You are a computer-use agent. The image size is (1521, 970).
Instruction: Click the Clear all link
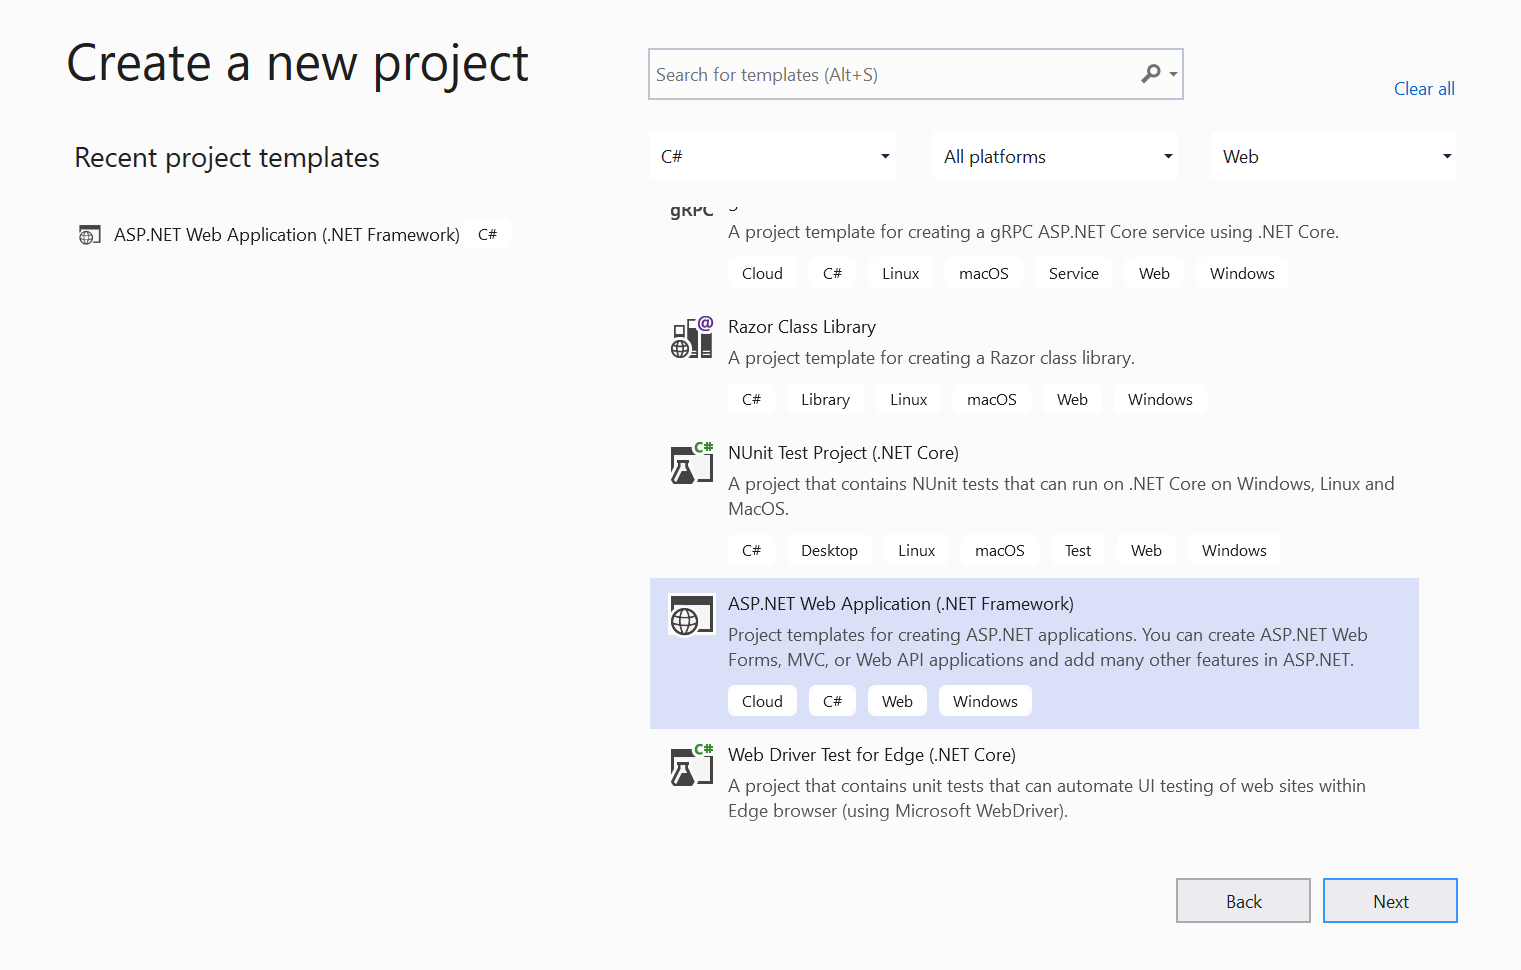1424,89
